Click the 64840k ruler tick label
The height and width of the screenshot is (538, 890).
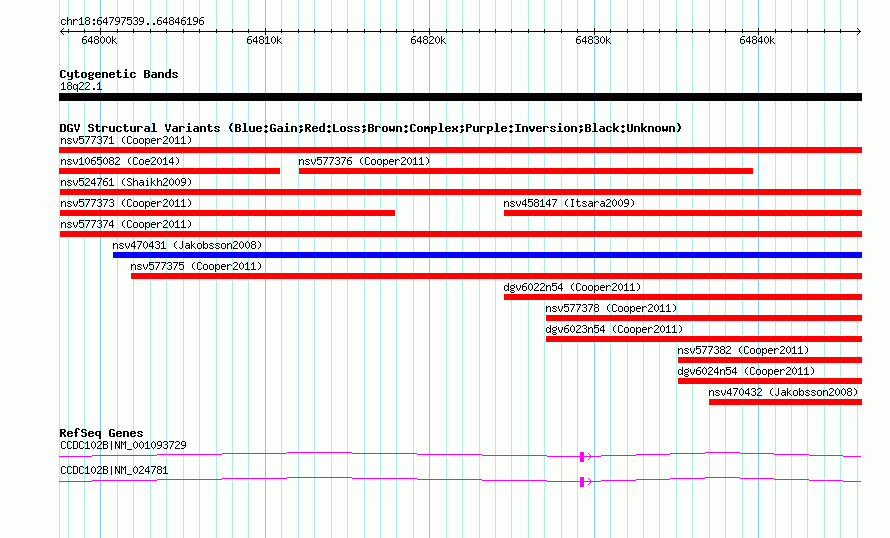coord(757,40)
